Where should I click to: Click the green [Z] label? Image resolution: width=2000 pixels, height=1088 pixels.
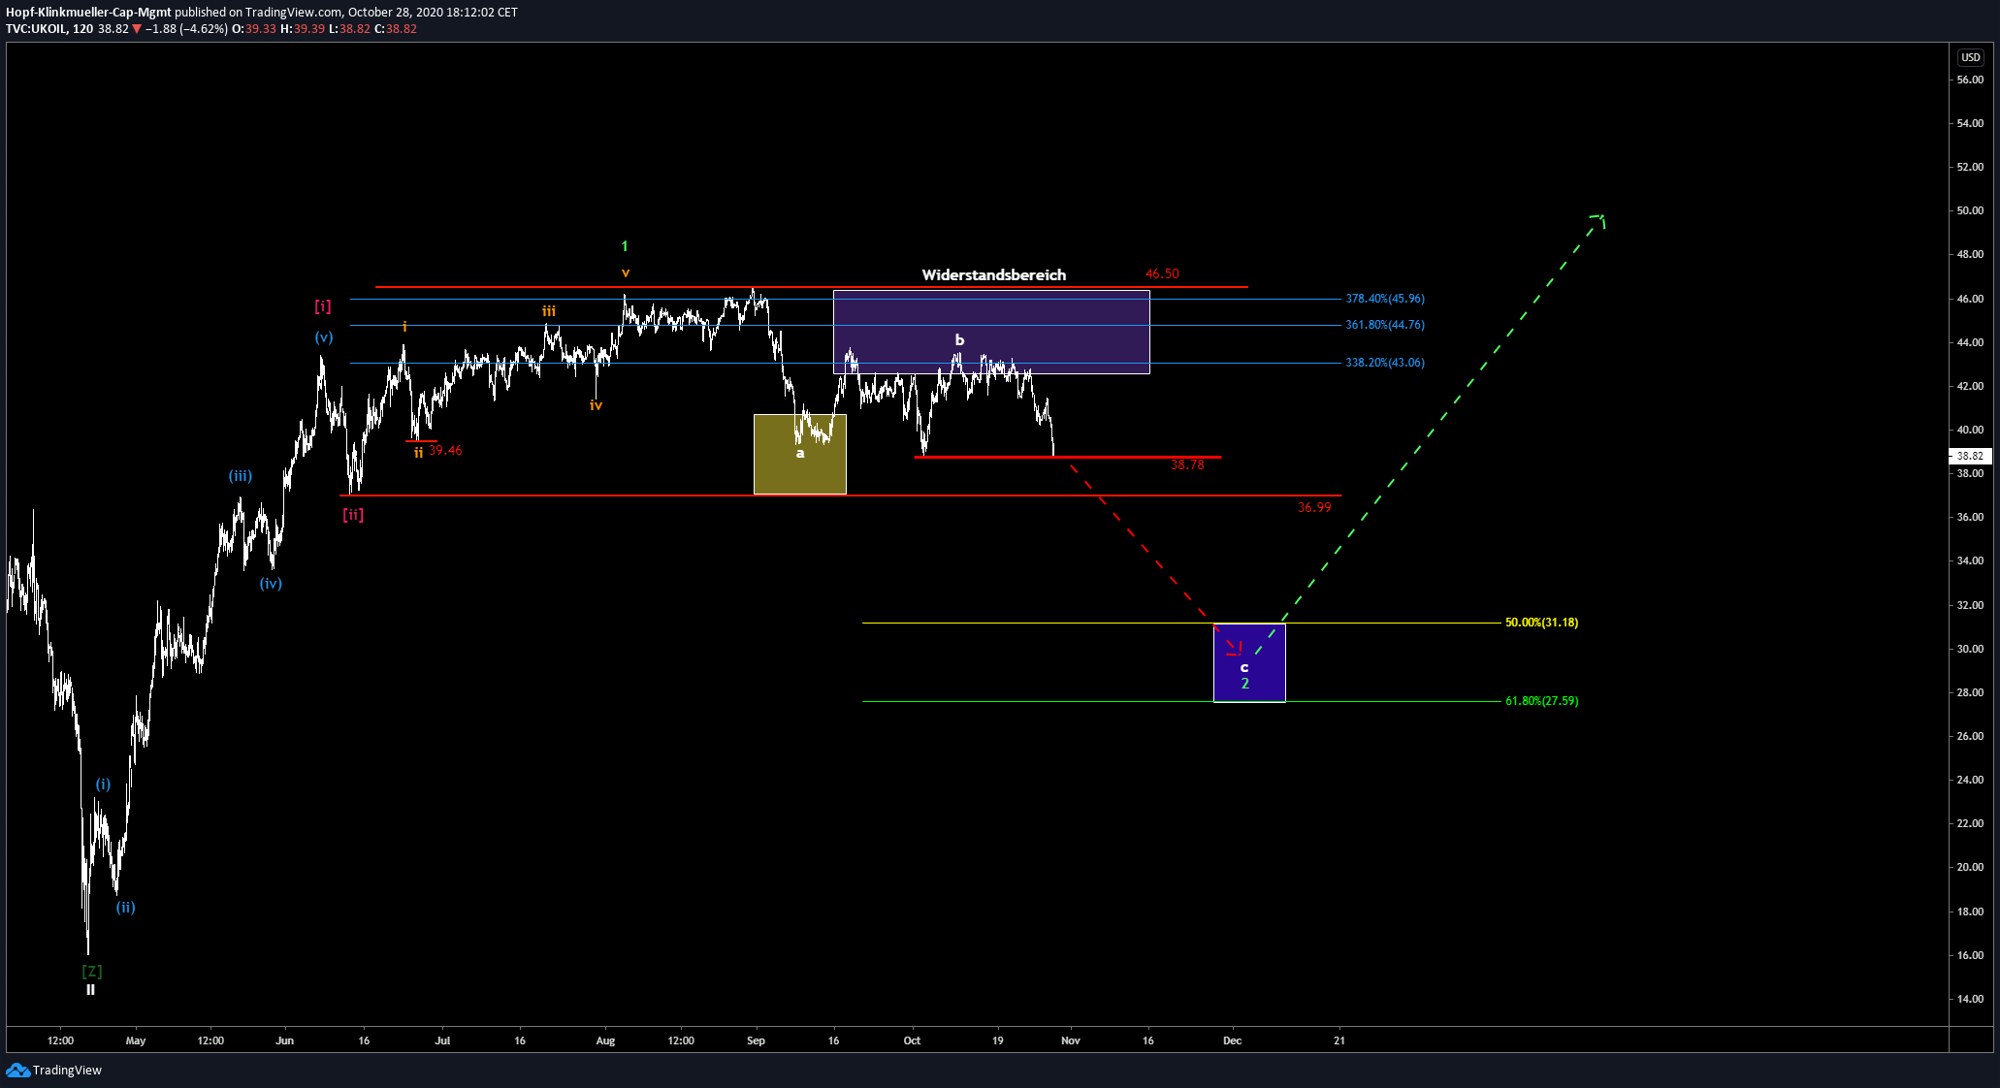click(91, 971)
